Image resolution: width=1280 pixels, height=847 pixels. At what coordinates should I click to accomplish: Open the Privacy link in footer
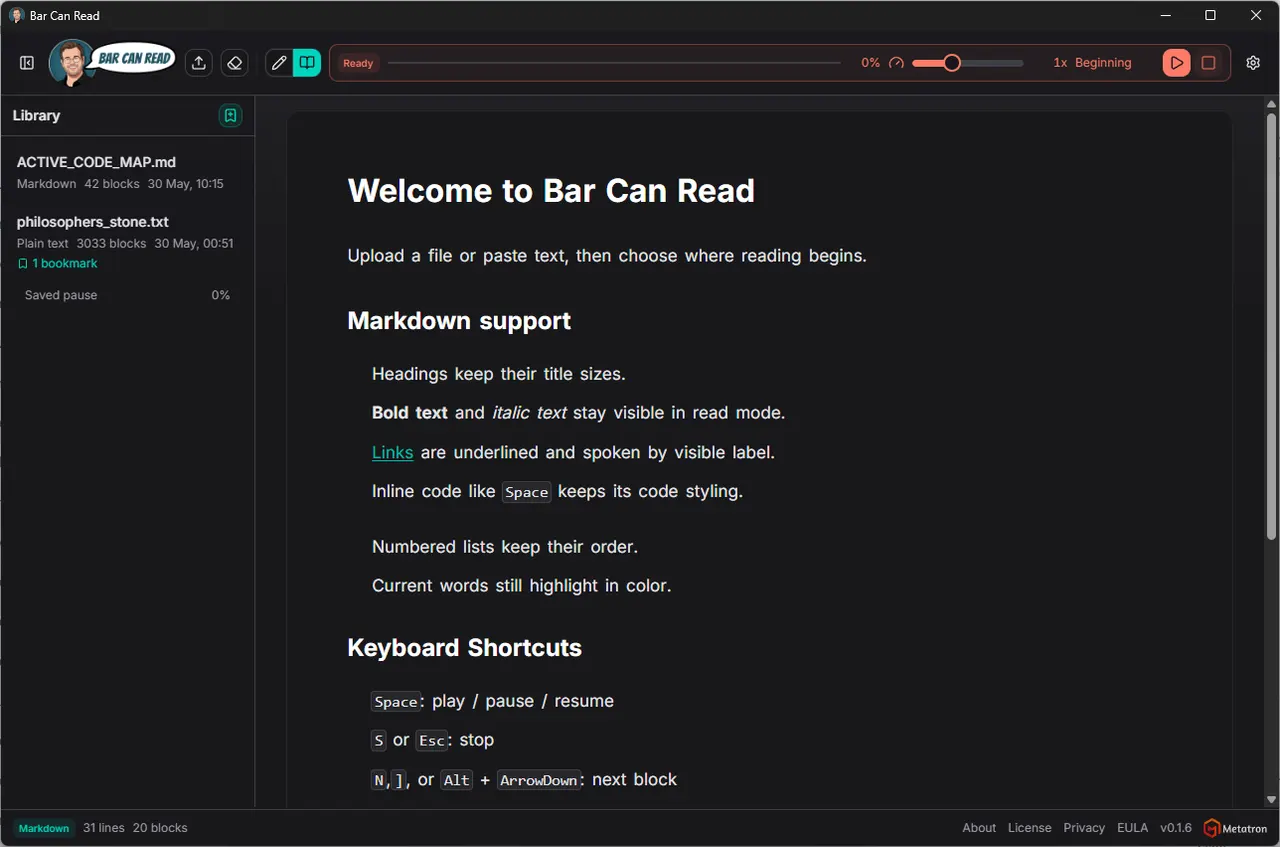[x=1084, y=828]
